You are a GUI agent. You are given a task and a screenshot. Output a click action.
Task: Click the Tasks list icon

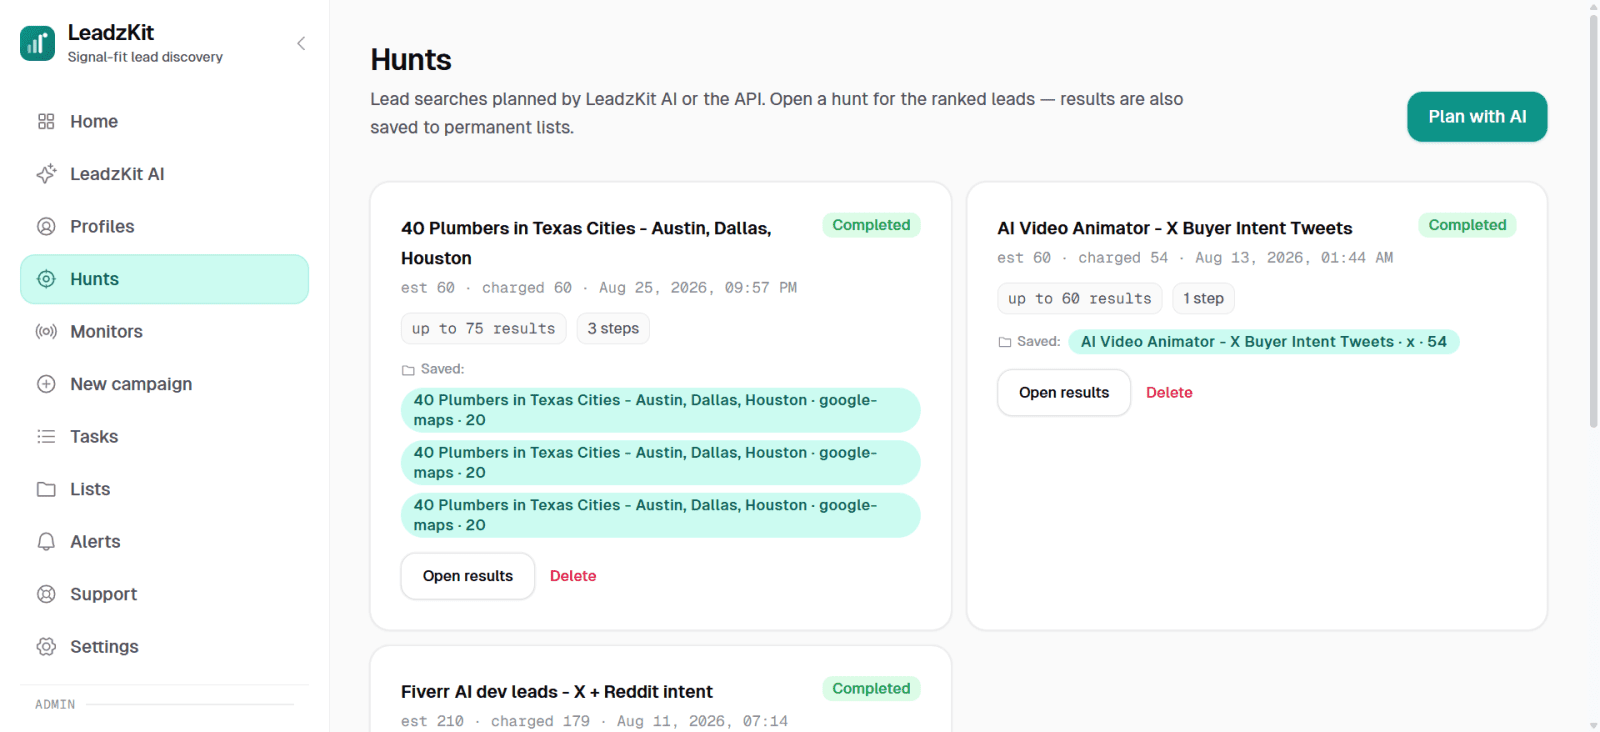[46, 436]
